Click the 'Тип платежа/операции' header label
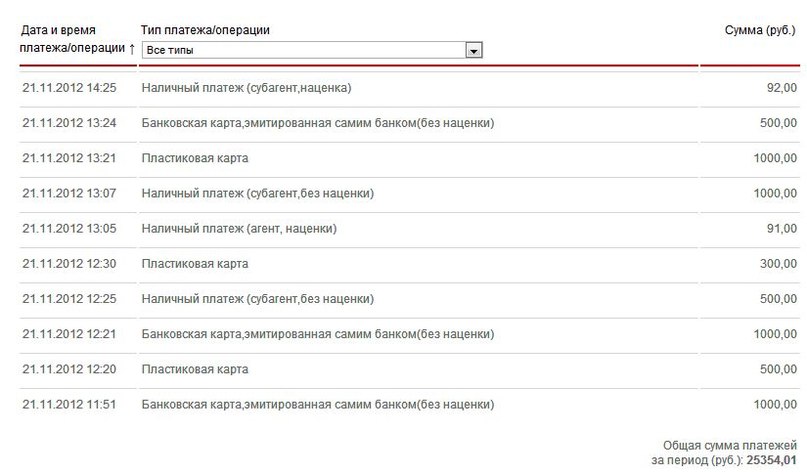807x474 pixels. [205, 30]
